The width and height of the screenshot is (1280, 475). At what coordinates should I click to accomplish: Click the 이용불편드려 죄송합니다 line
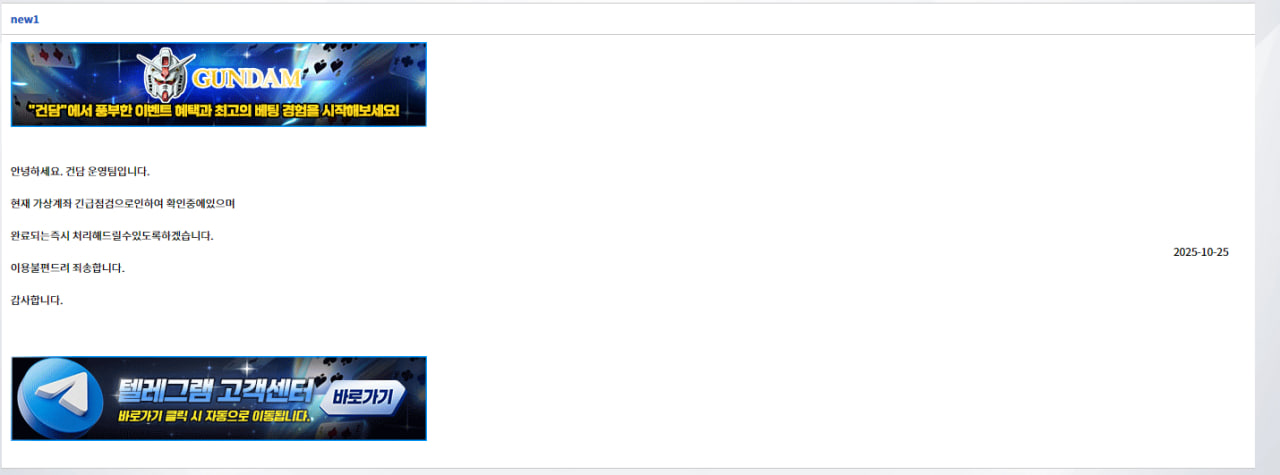tap(68, 268)
